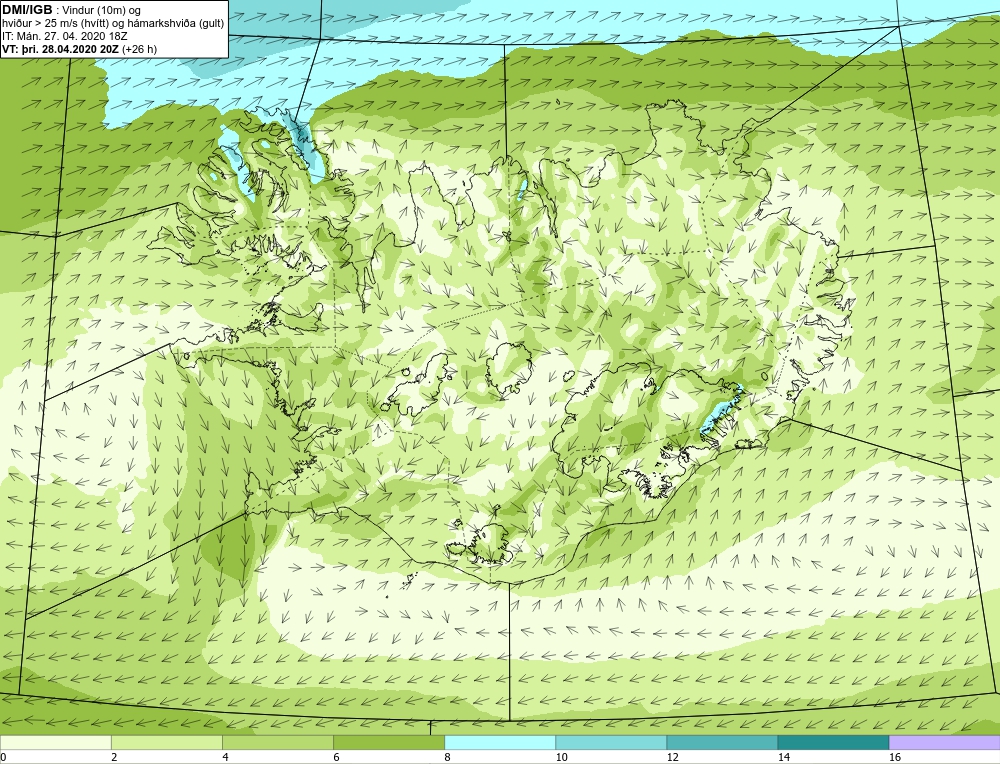Screen dimensions: 1000x764
Task: Click the 4–6 m/s green legend swatch
Action: tap(277, 742)
